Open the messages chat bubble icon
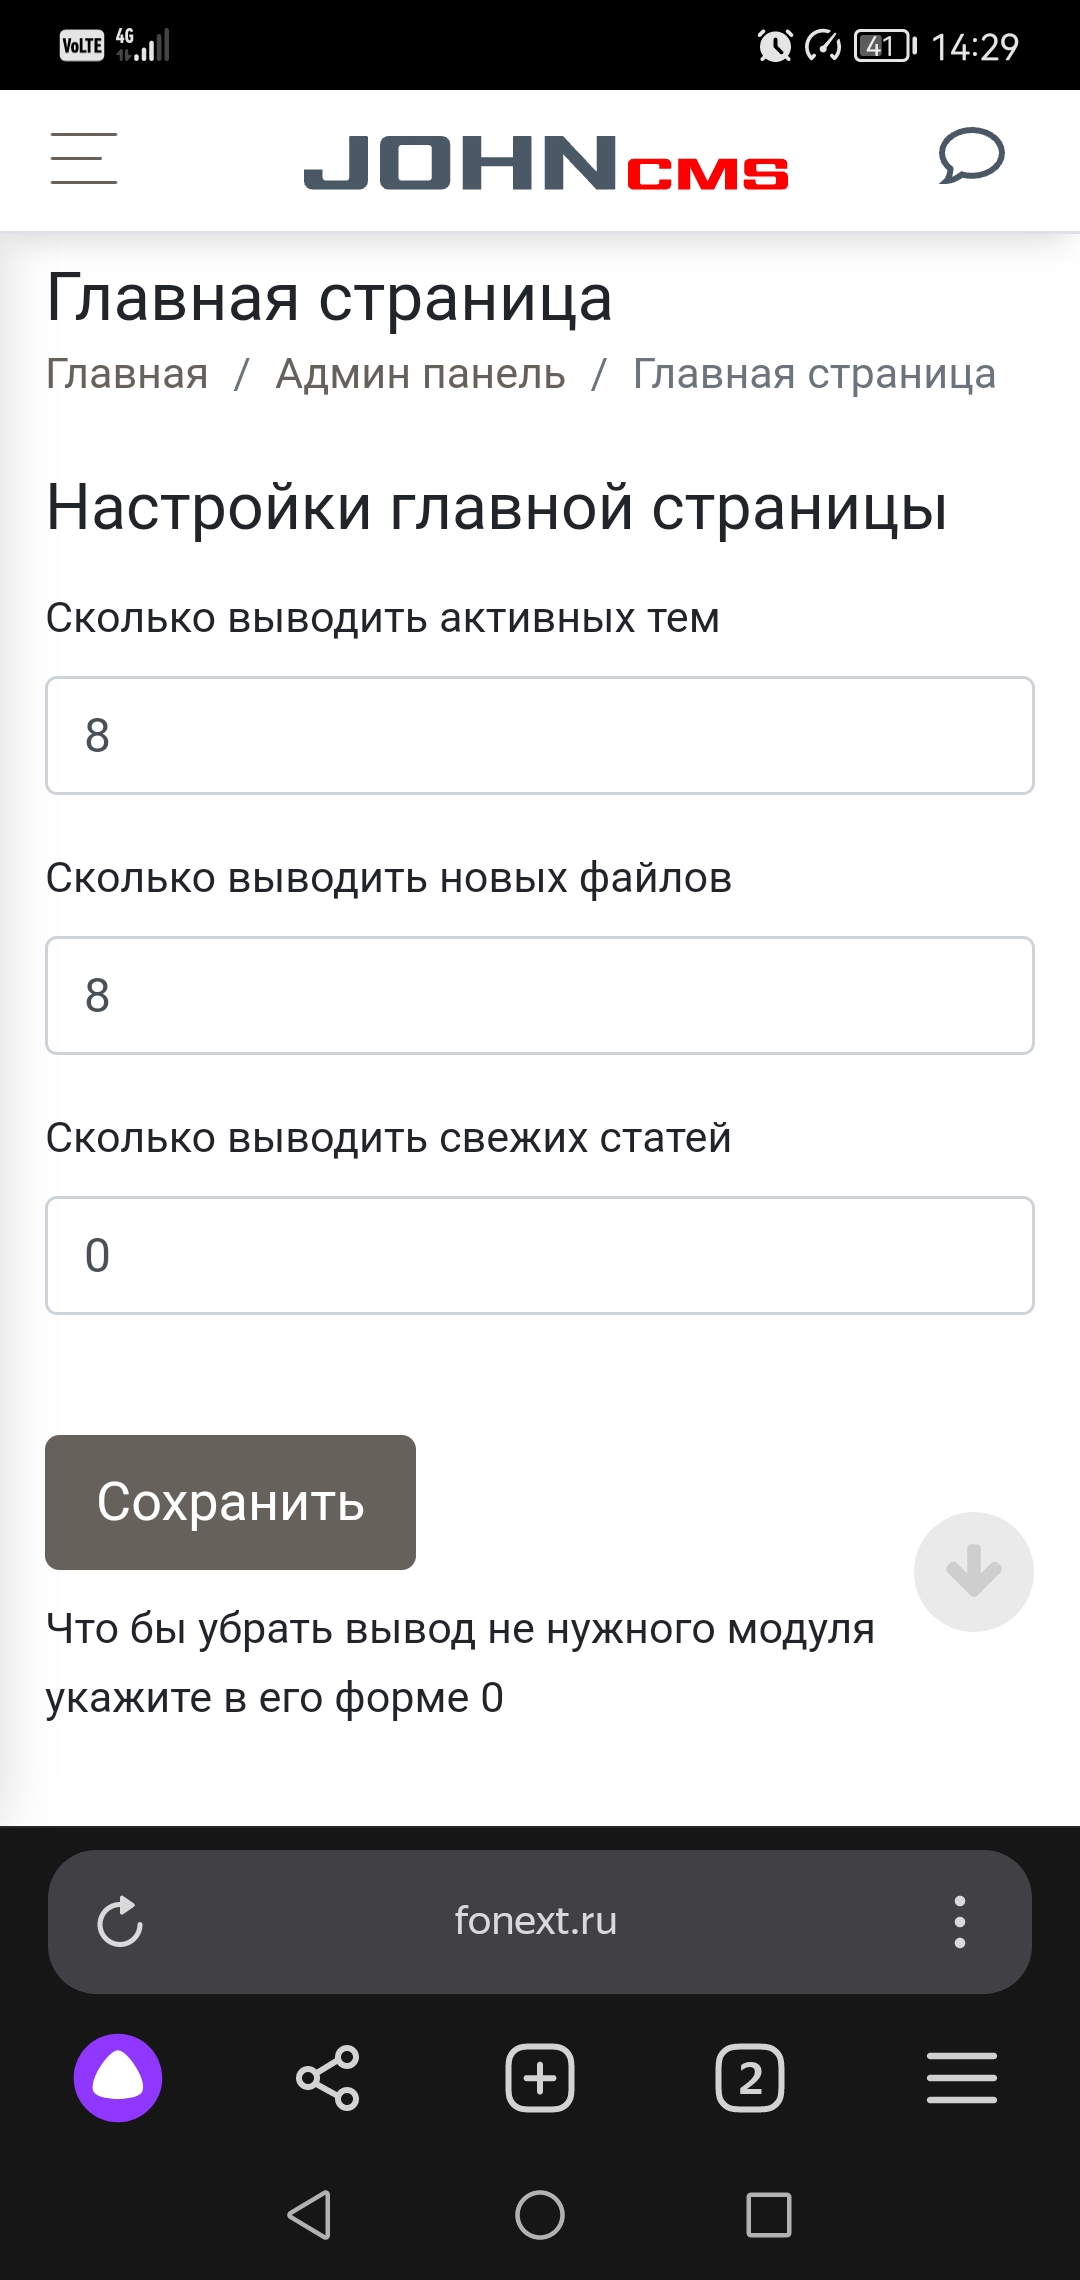The width and height of the screenshot is (1080, 2280). 971,157
